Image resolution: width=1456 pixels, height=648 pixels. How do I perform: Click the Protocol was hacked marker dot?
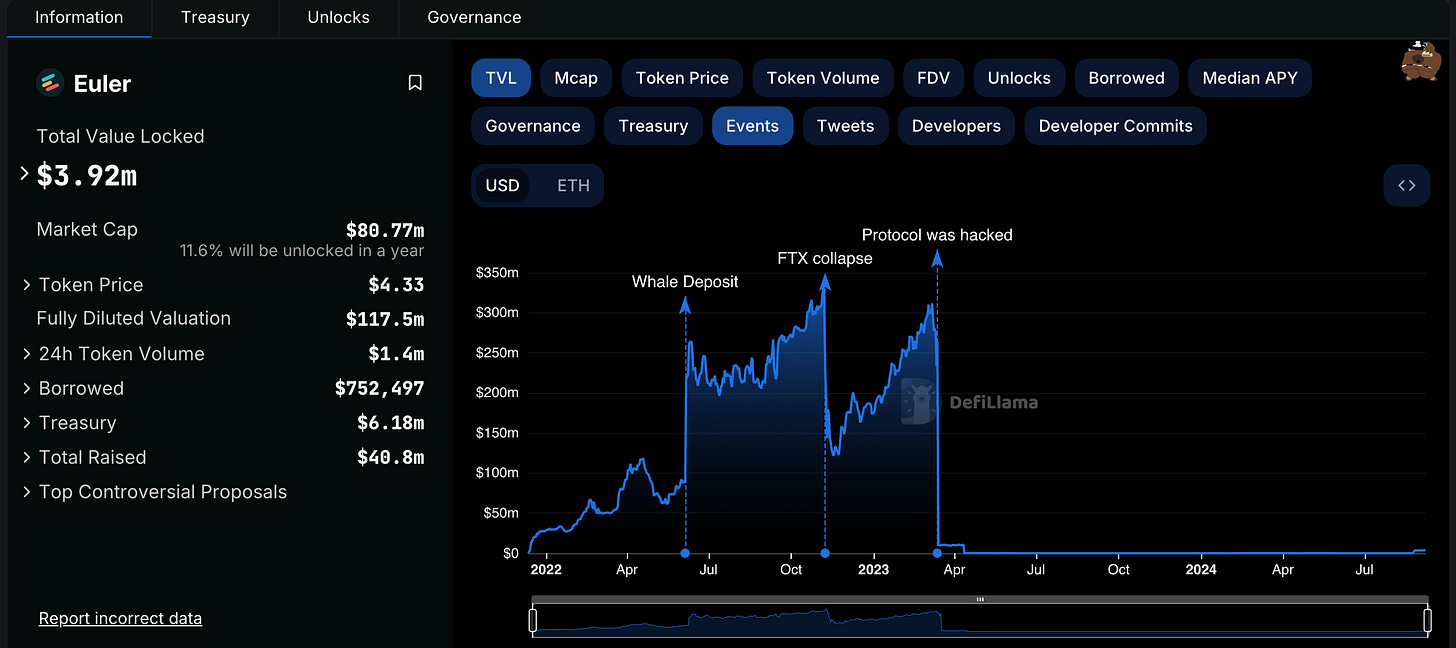[x=937, y=553]
